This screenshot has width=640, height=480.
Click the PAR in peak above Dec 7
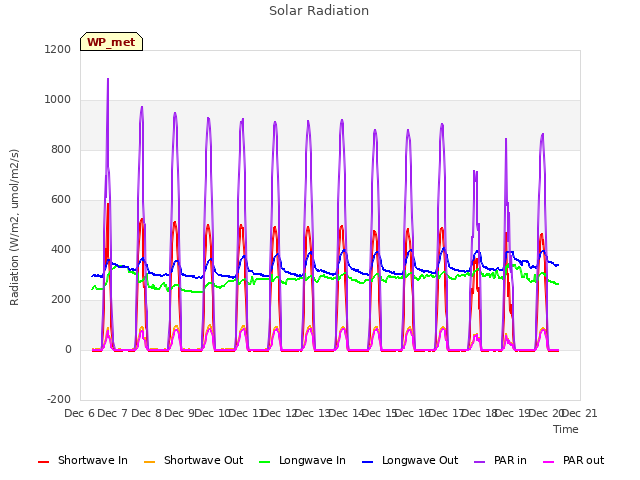(142, 108)
